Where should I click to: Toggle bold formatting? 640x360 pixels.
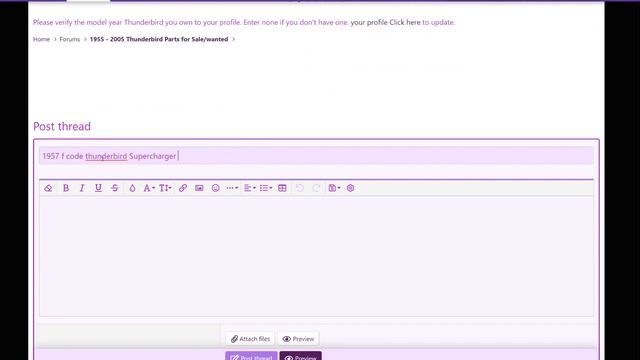coord(66,188)
